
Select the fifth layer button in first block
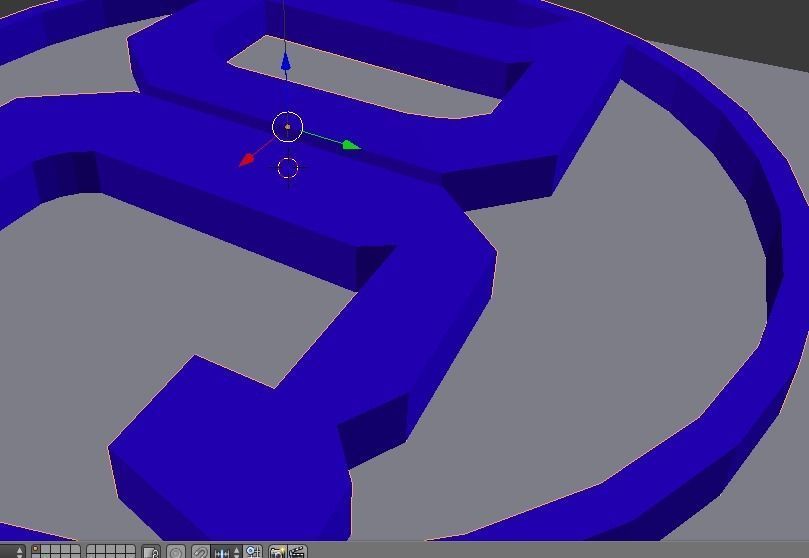(75, 550)
